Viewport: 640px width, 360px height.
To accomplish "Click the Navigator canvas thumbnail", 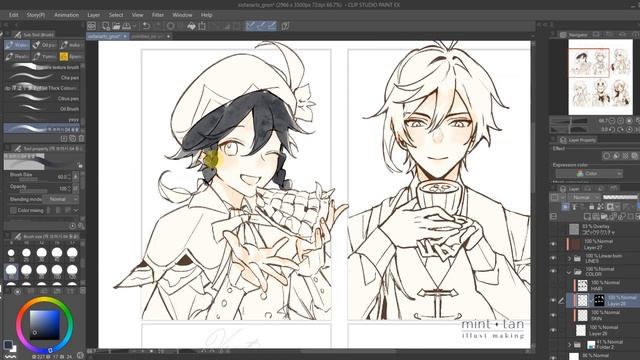I will point(600,77).
